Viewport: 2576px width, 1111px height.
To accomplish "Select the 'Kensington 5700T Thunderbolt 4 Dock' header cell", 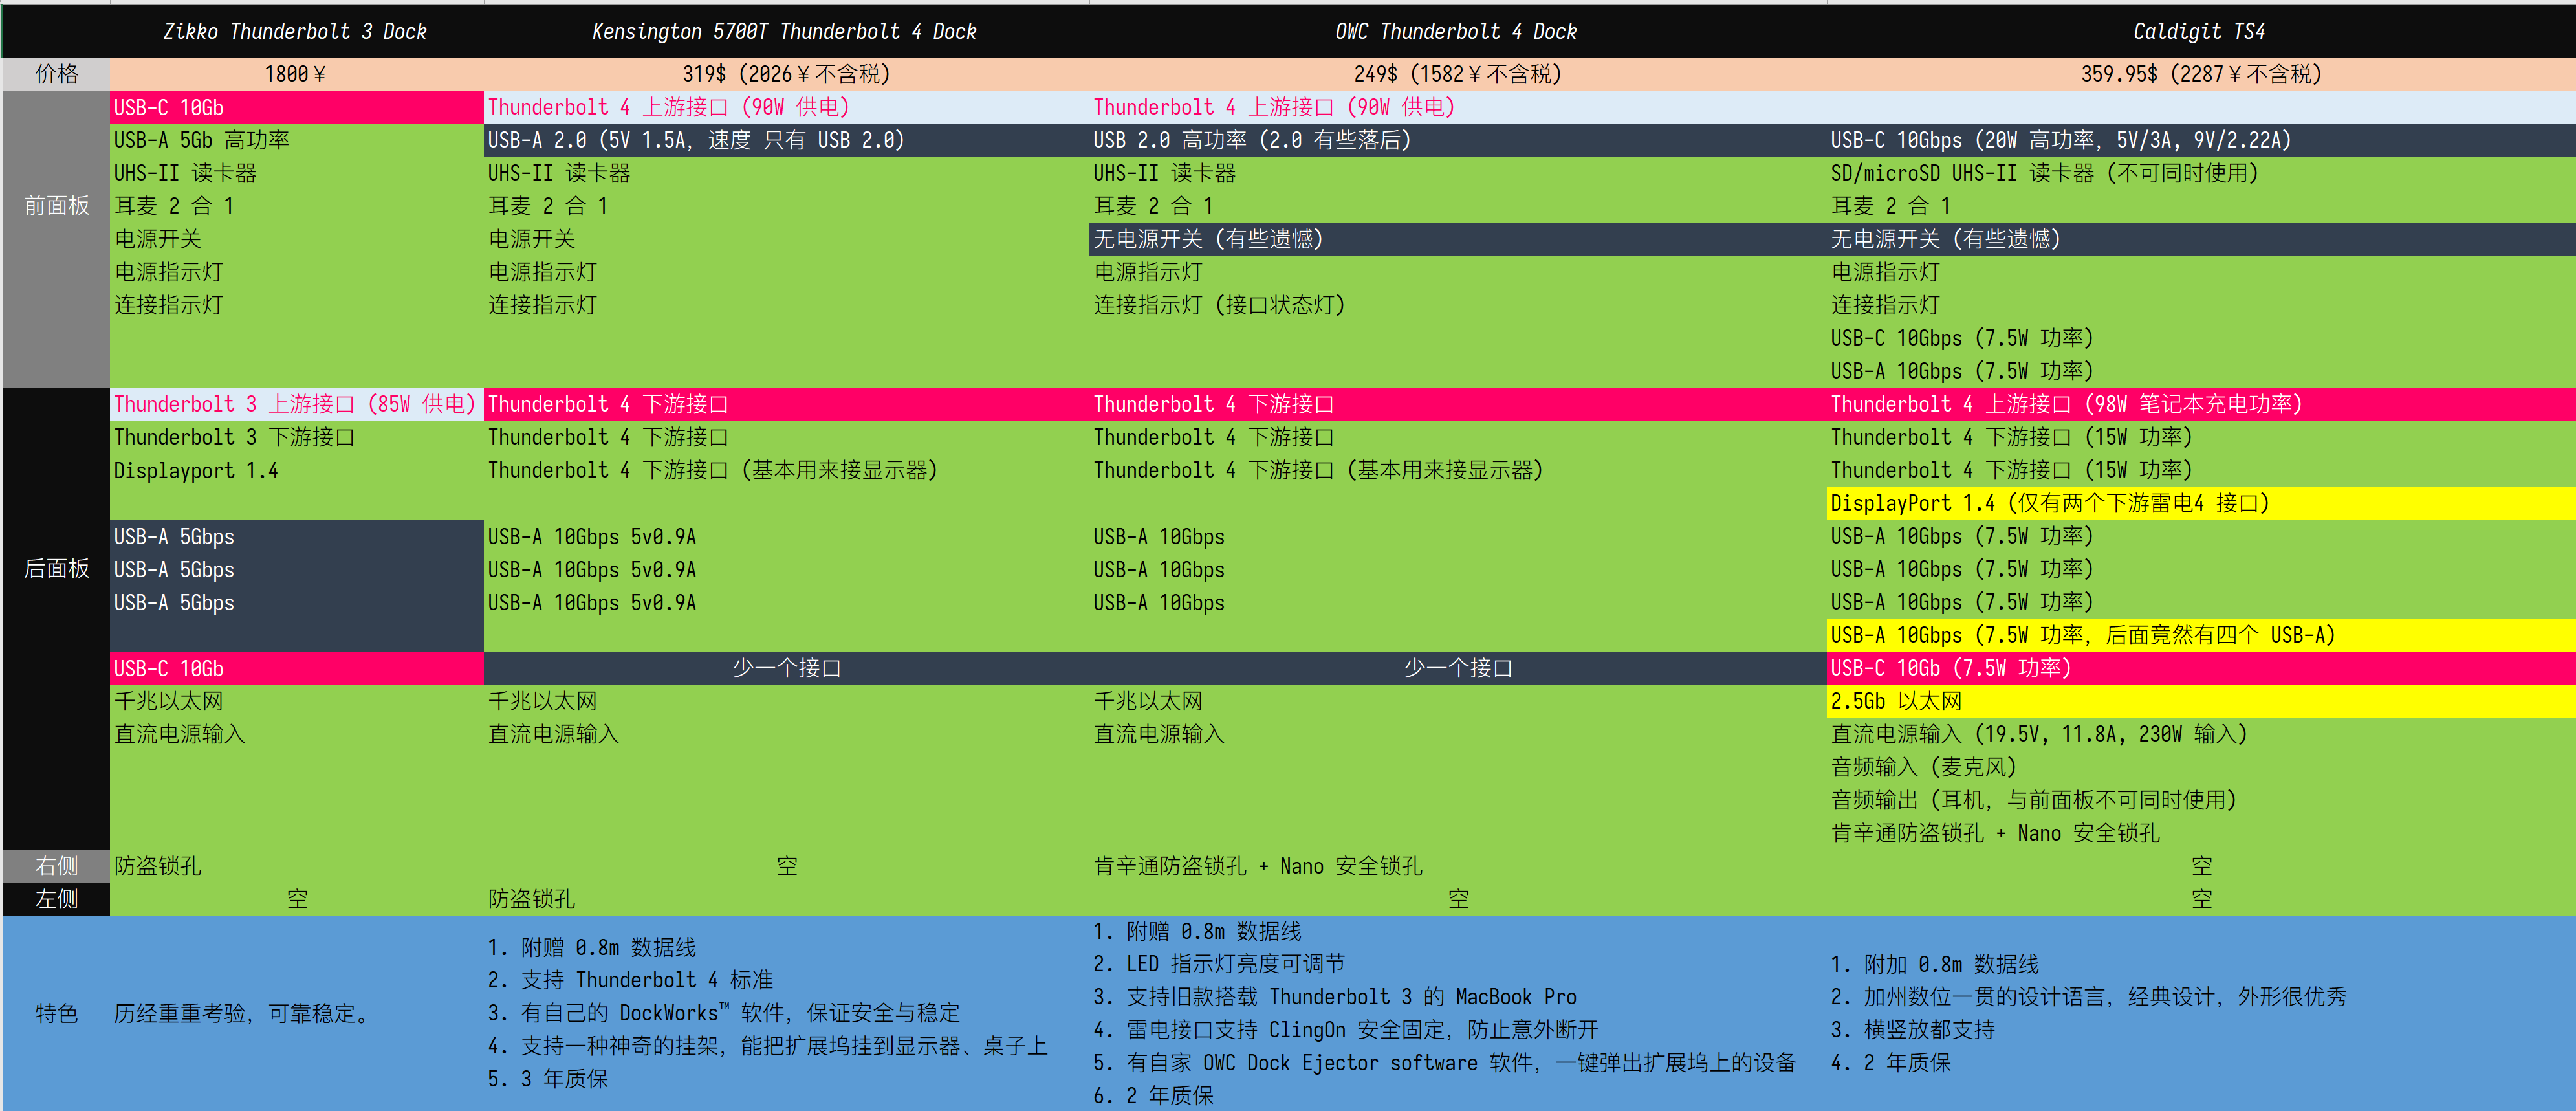I will pyautogui.click(x=786, y=31).
